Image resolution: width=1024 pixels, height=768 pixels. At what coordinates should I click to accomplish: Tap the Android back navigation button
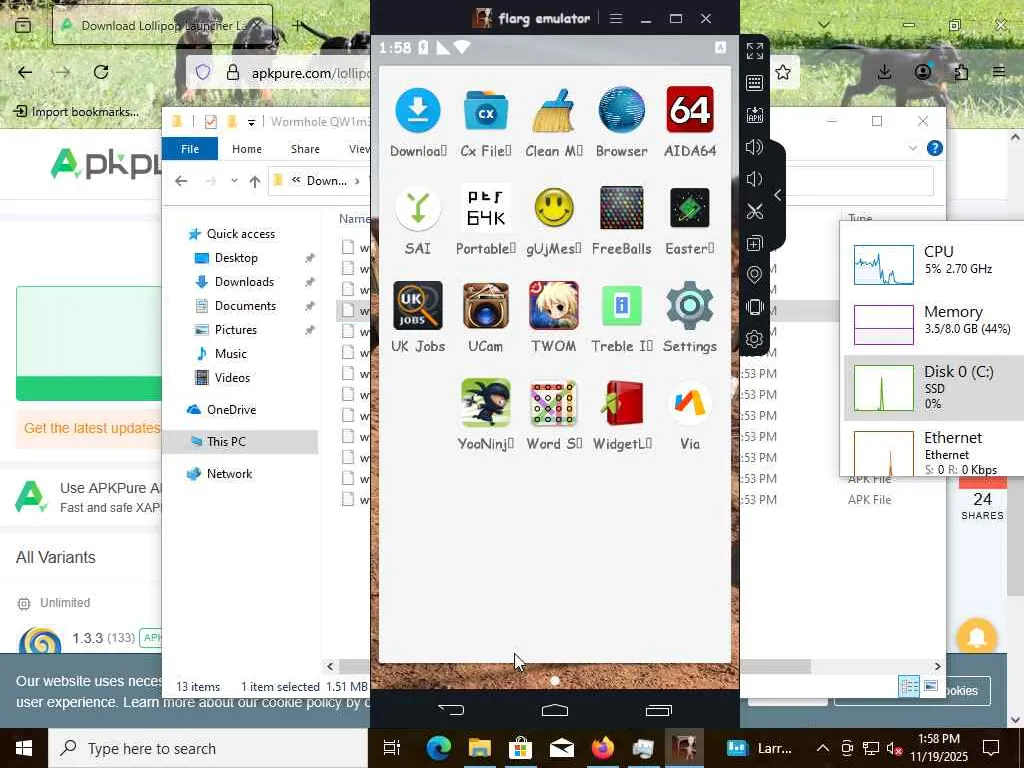click(451, 710)
